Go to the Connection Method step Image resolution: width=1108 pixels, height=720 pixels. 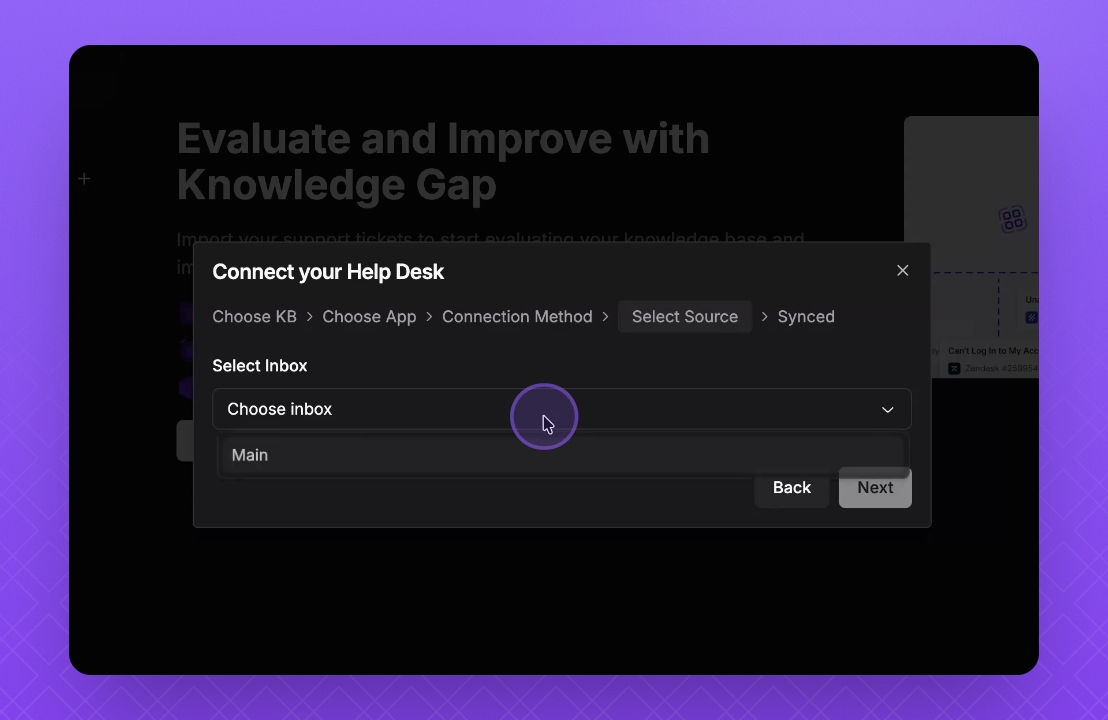coord(517,317)
